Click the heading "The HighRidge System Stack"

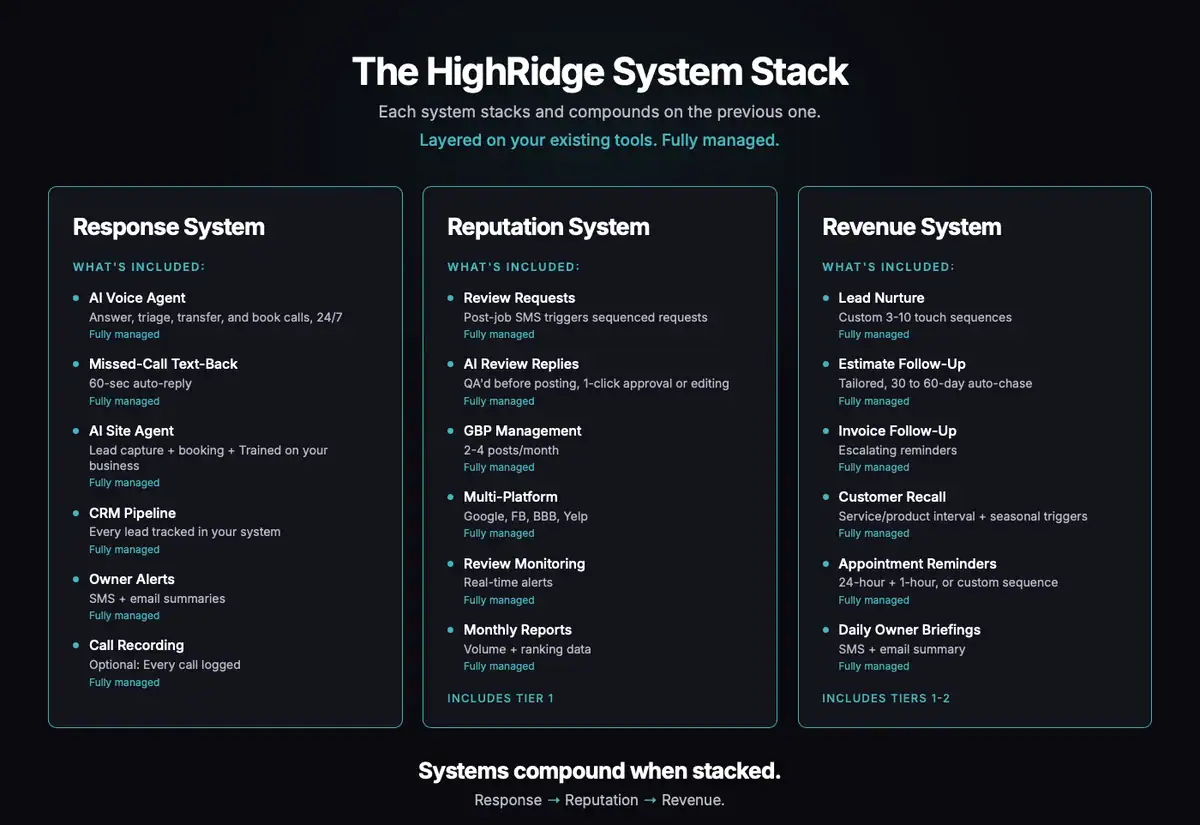pos(600,72)
